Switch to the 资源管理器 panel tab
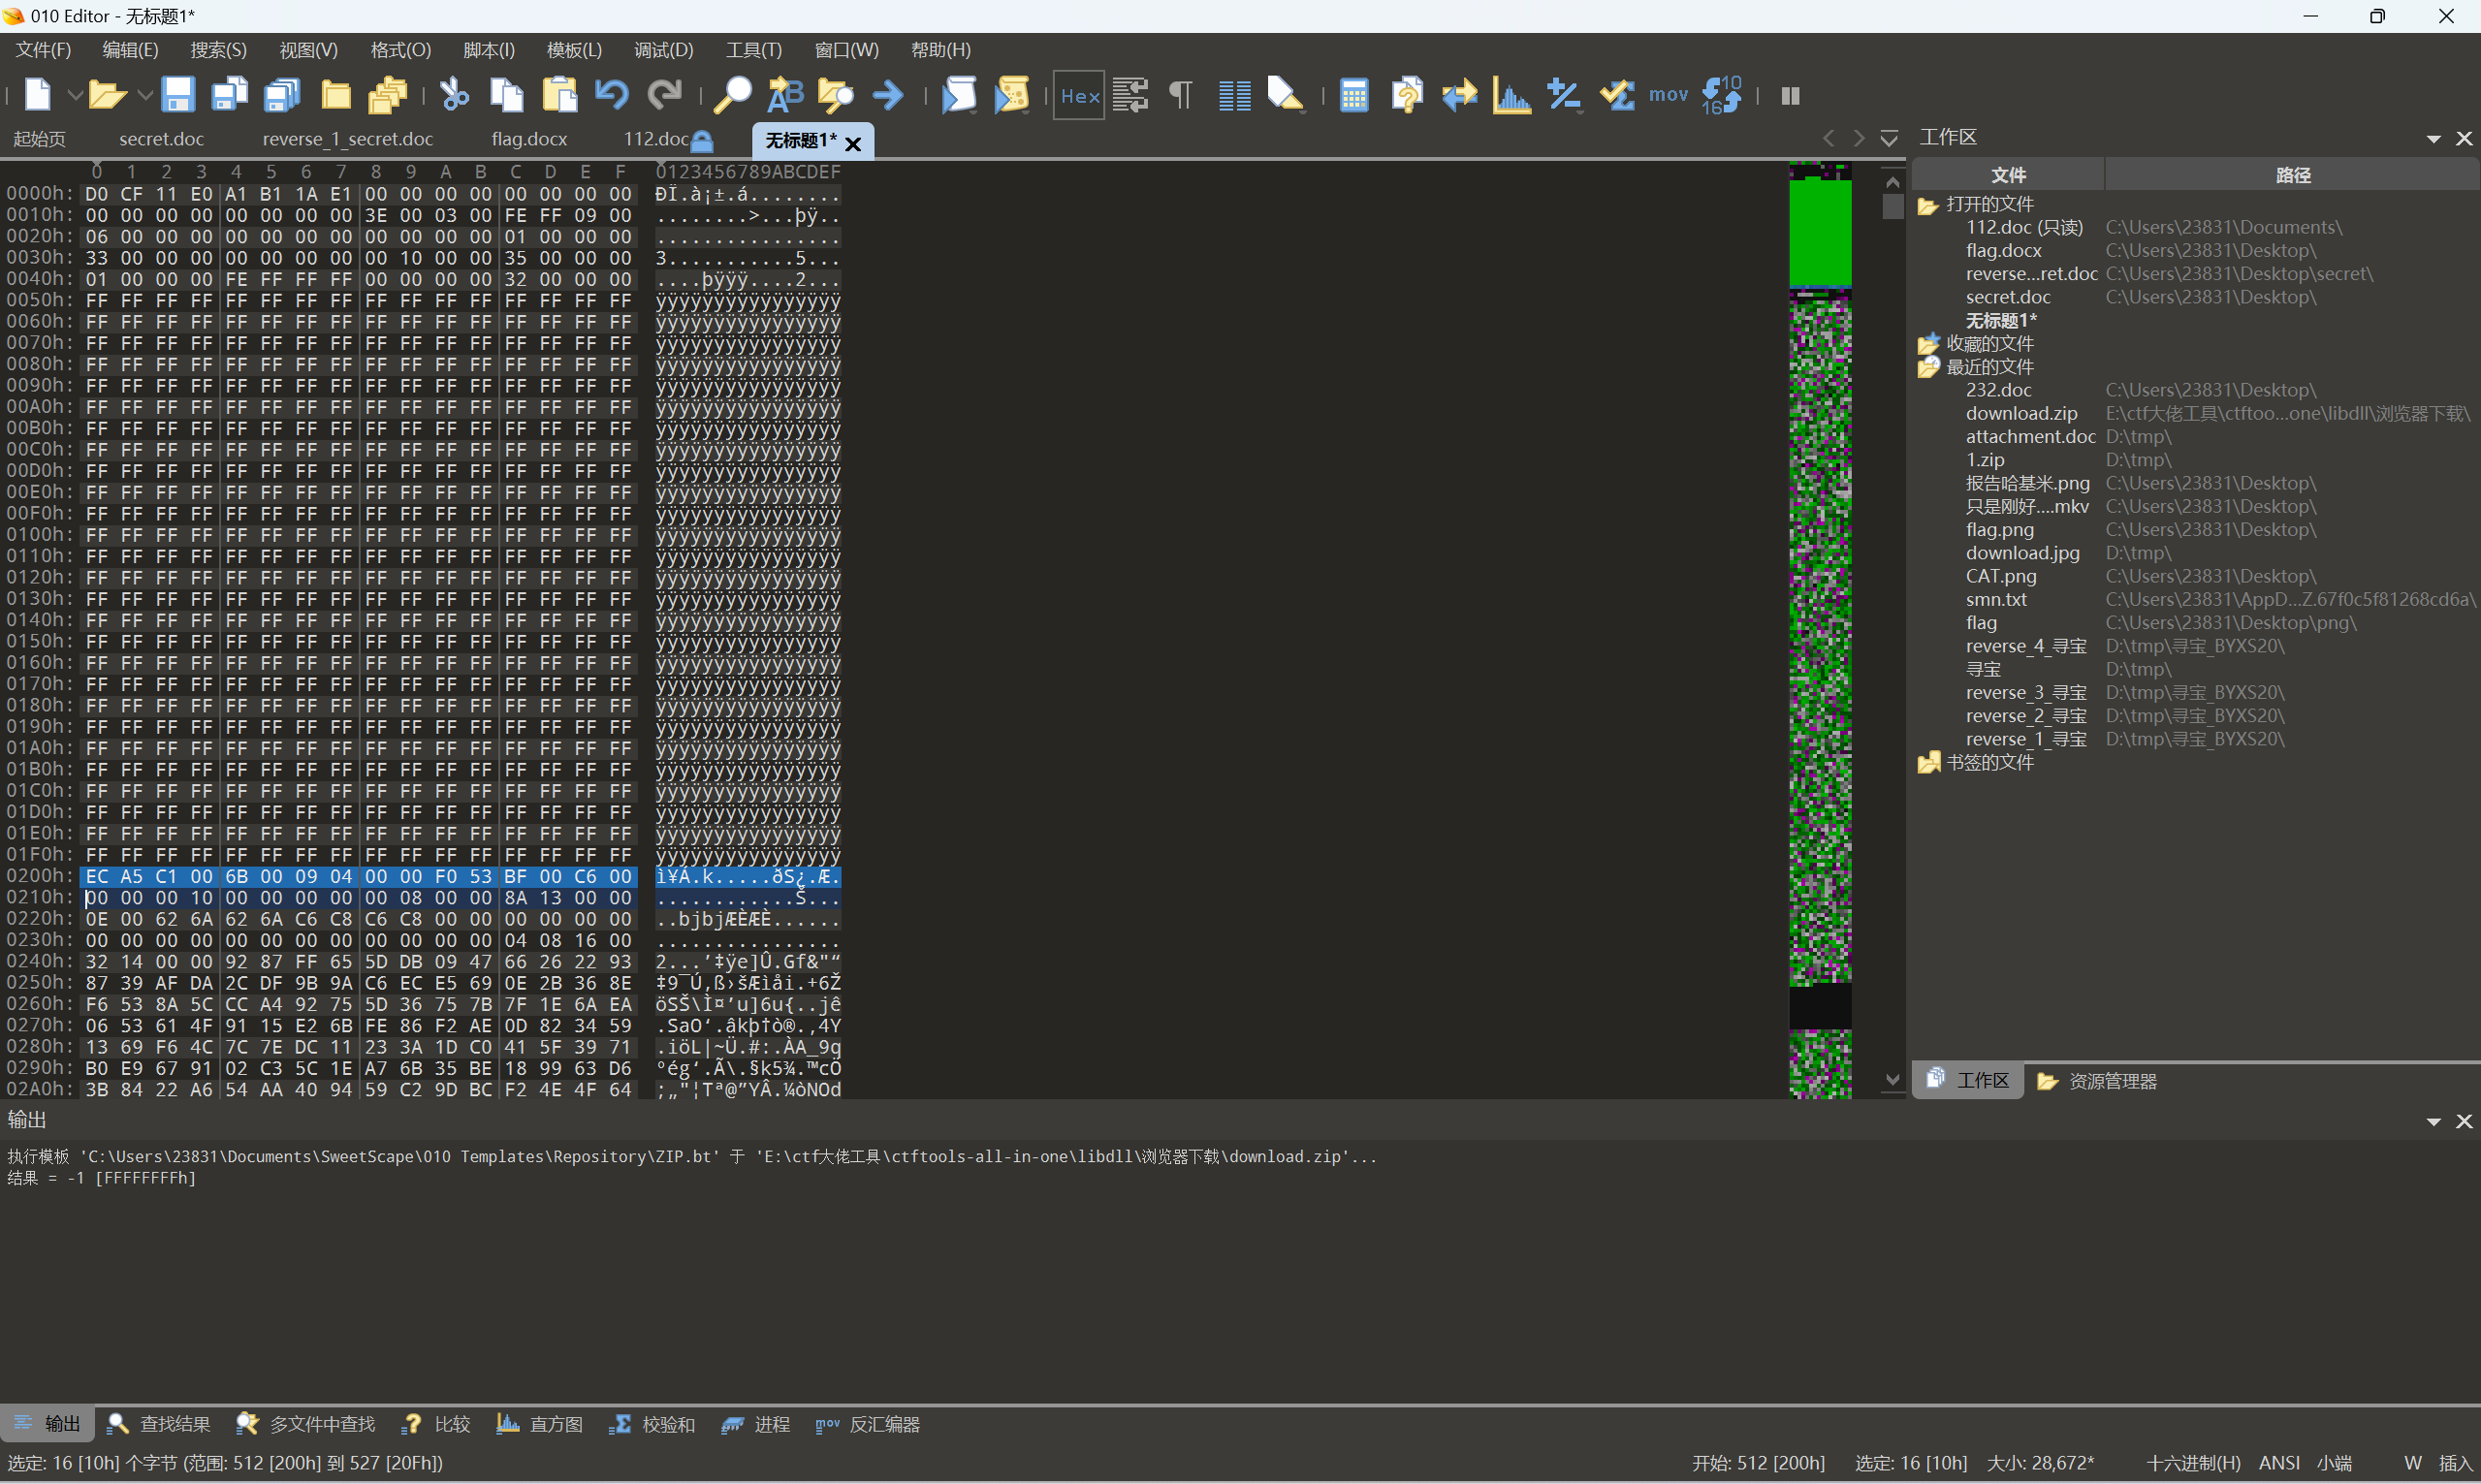The image size is (2481, 1484). pyautogui.click(x=2097, y=1081)
